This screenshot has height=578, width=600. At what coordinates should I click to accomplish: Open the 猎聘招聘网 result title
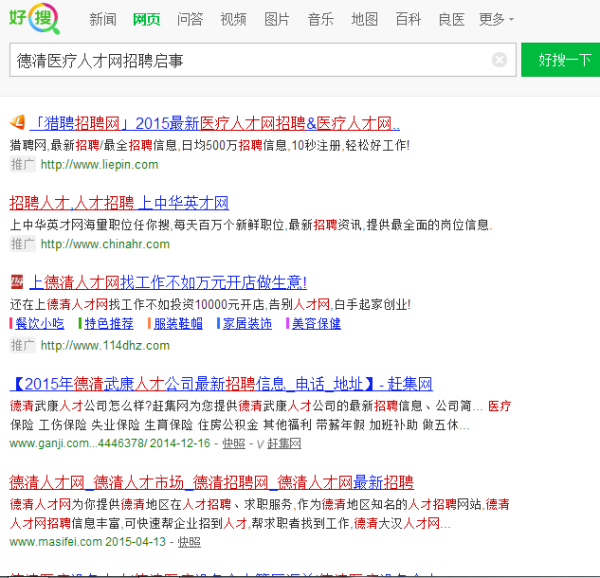point(215,123)
